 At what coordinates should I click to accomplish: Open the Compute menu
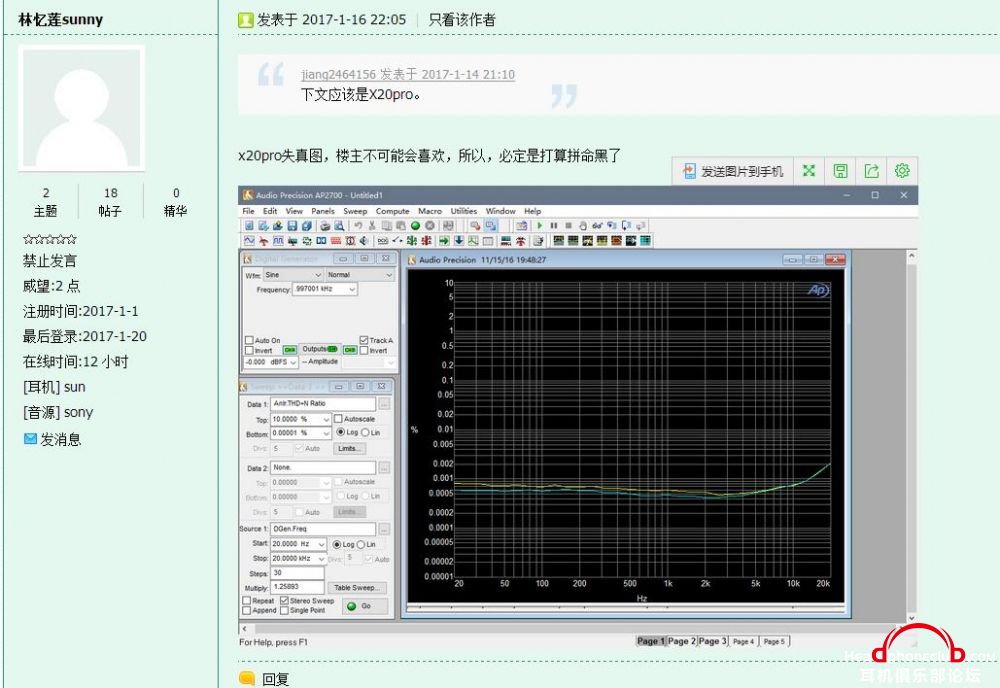pos(392,211)
